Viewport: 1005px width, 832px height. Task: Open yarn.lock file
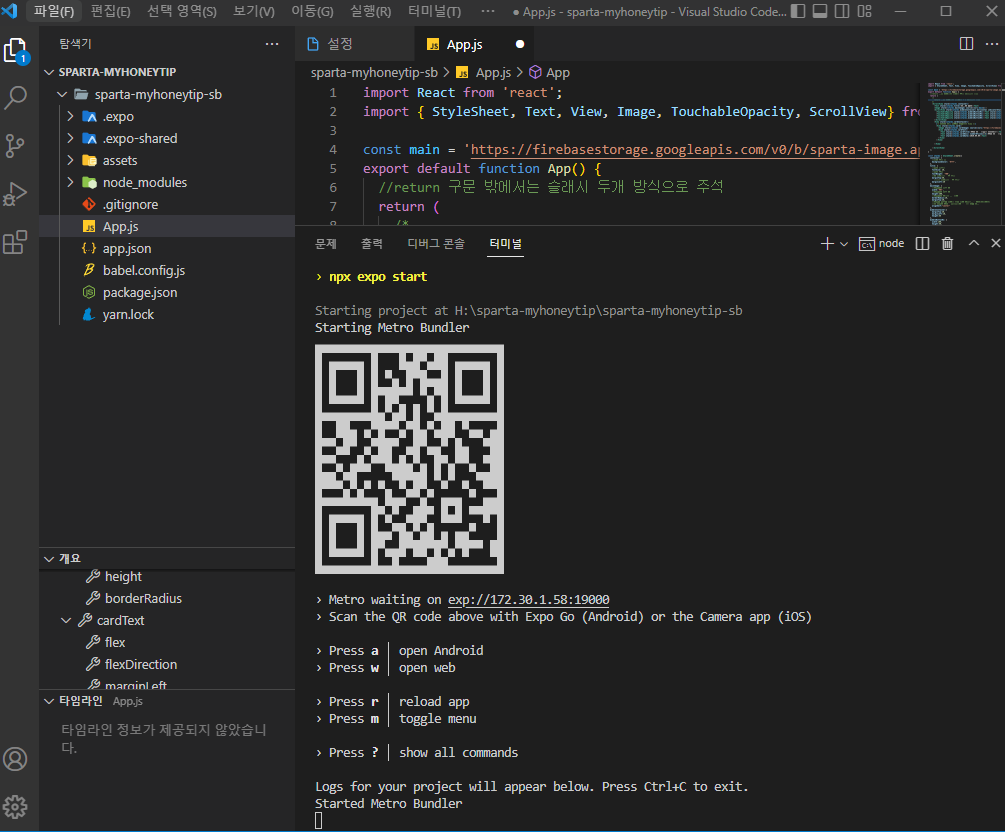(x=167, y=315)
